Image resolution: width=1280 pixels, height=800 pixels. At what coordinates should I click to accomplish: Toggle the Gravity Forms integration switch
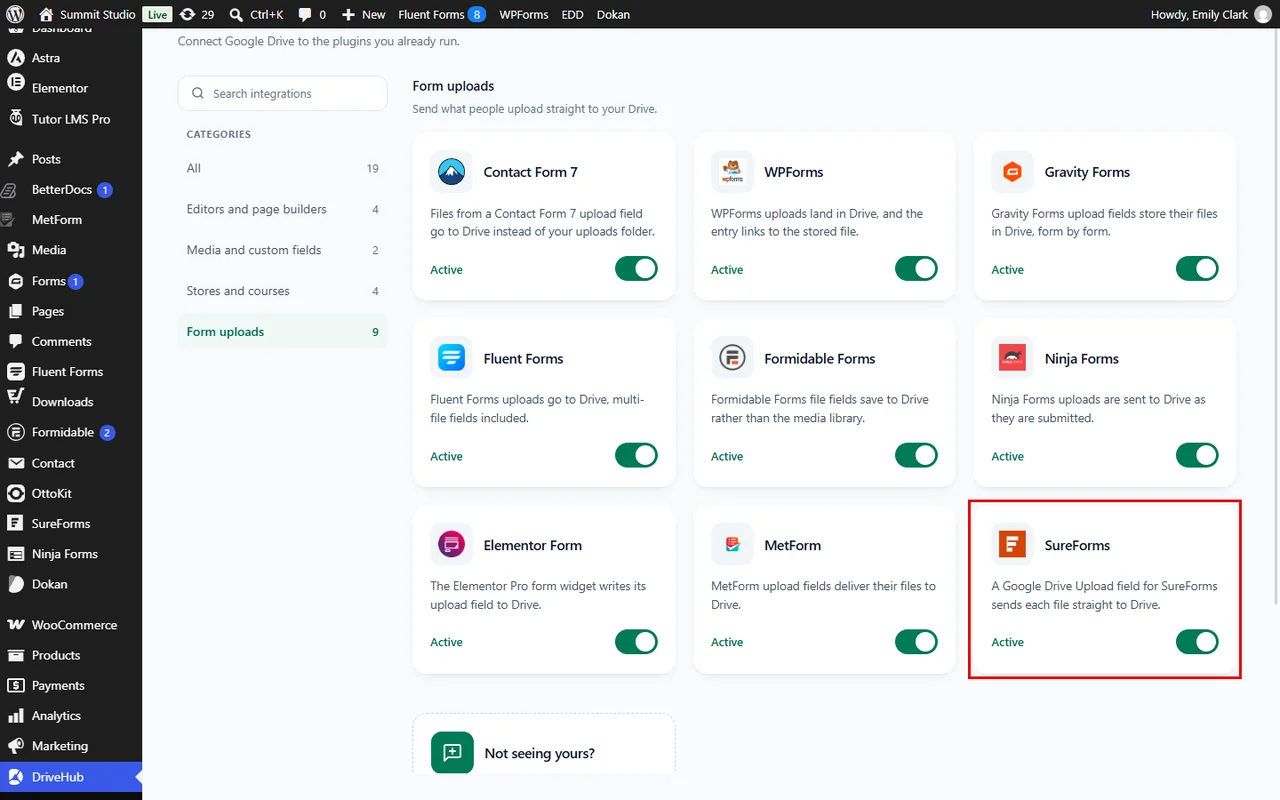[x=1197, y=269]
